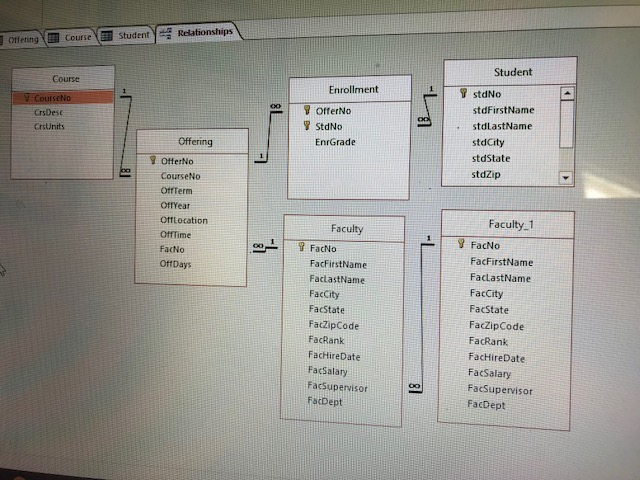Select FacState in the Faculty_1 table
This screenshot has width=640, height=480.
pos(489,310)
